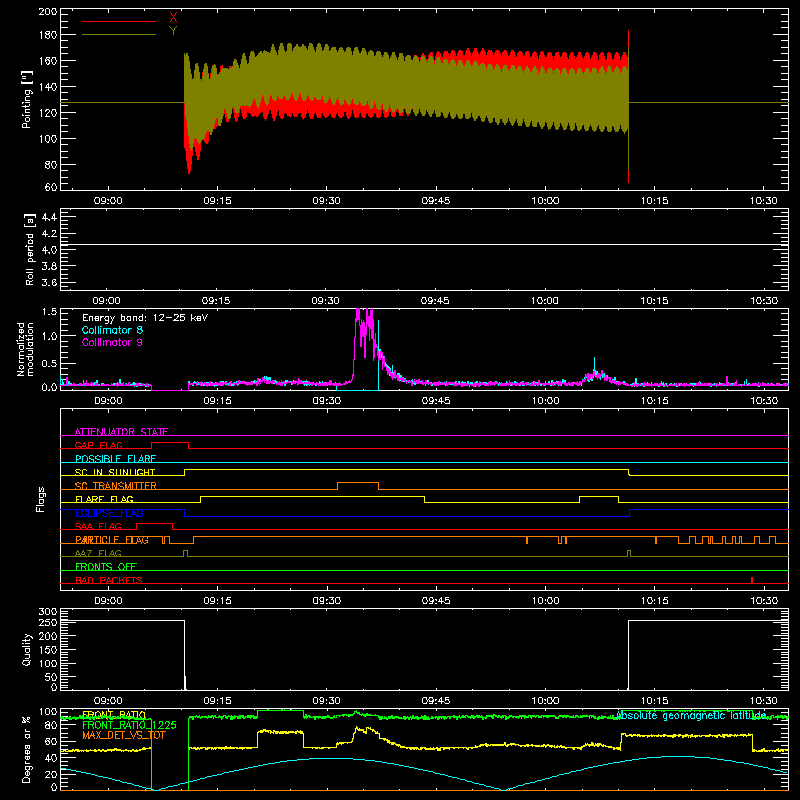The image size is (800, 800).
Task: Click the ATTENUATOR_STATE flag label
Action: pyautogui.click(x=121, y=432)
